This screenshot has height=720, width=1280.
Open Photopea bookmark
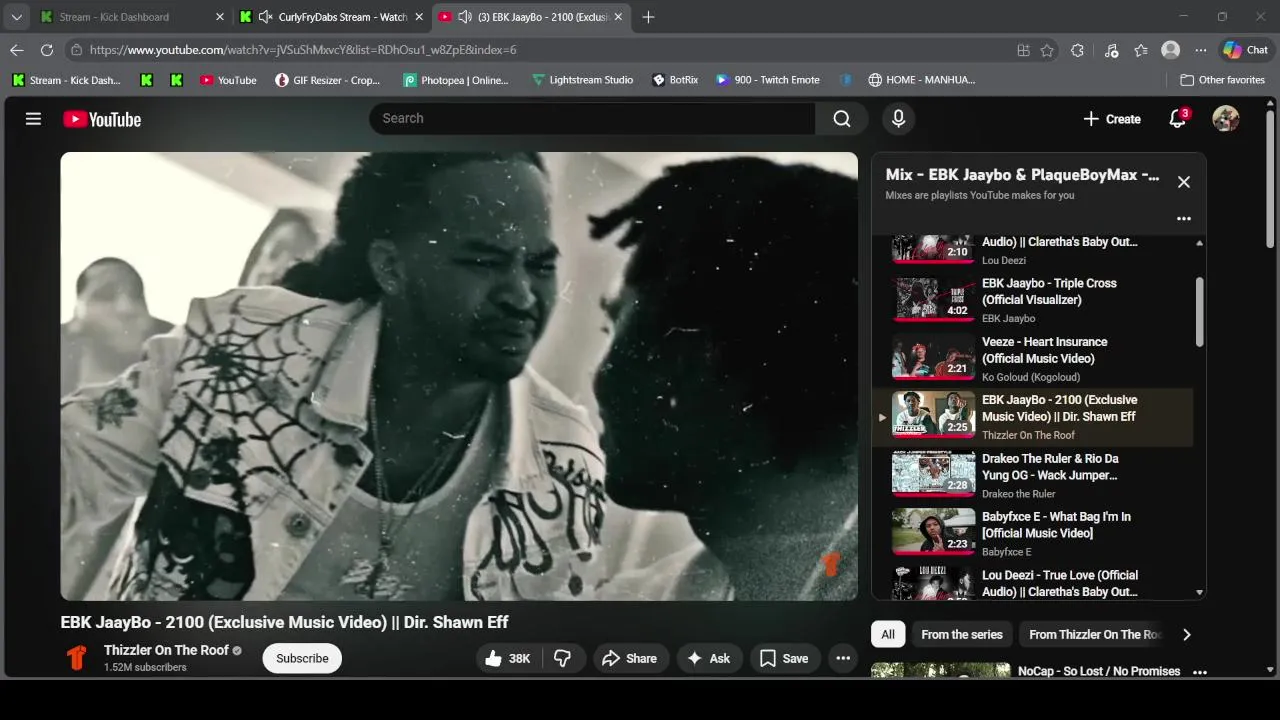click(x=456, y=80)
